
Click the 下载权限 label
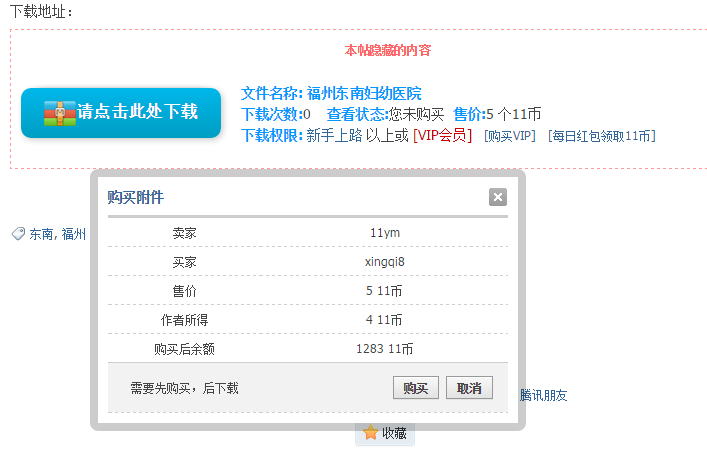(x=270, y=135)
